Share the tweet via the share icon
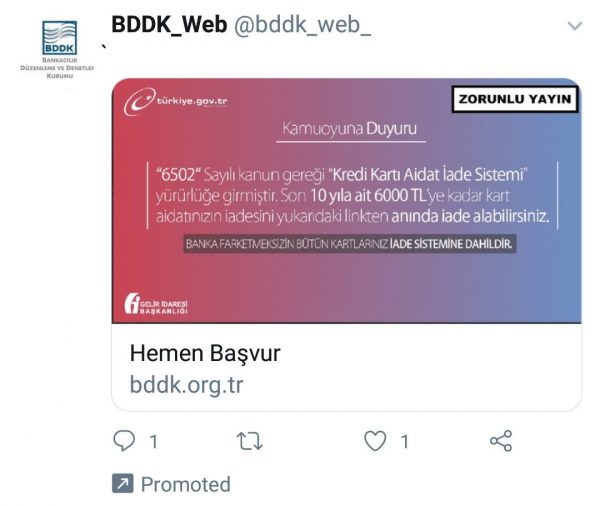 tap(501, 441)
